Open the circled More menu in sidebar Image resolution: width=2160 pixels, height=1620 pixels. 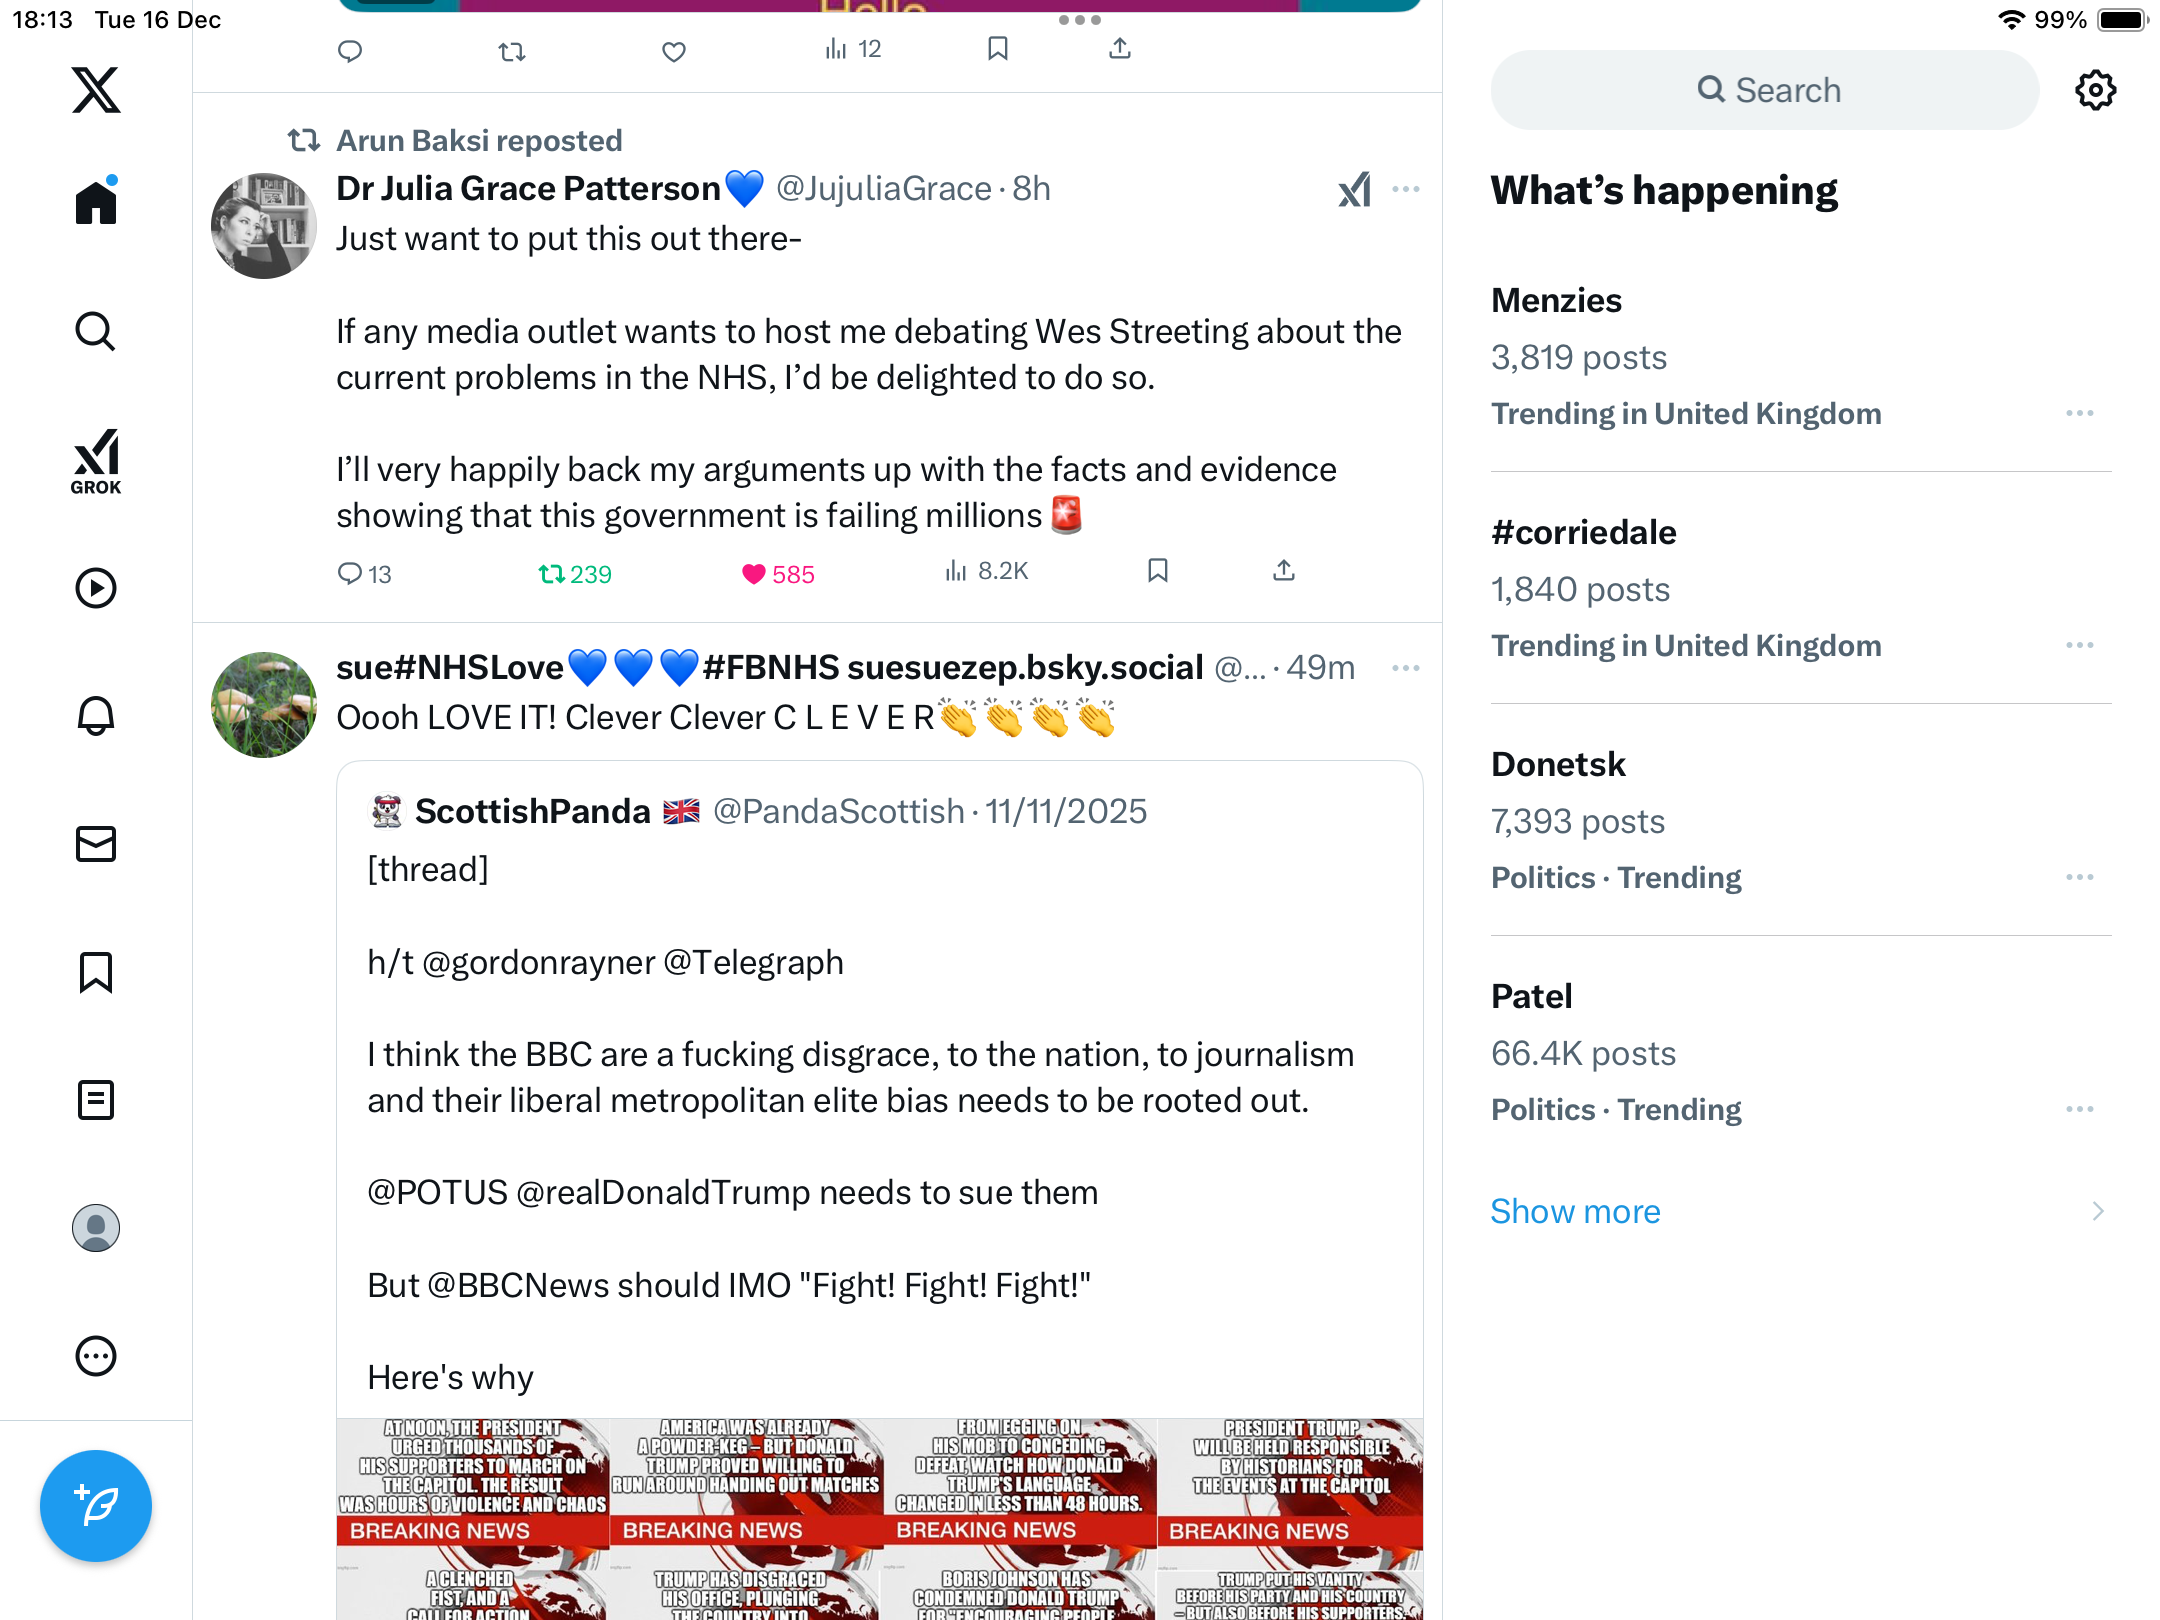(96, 1356)
